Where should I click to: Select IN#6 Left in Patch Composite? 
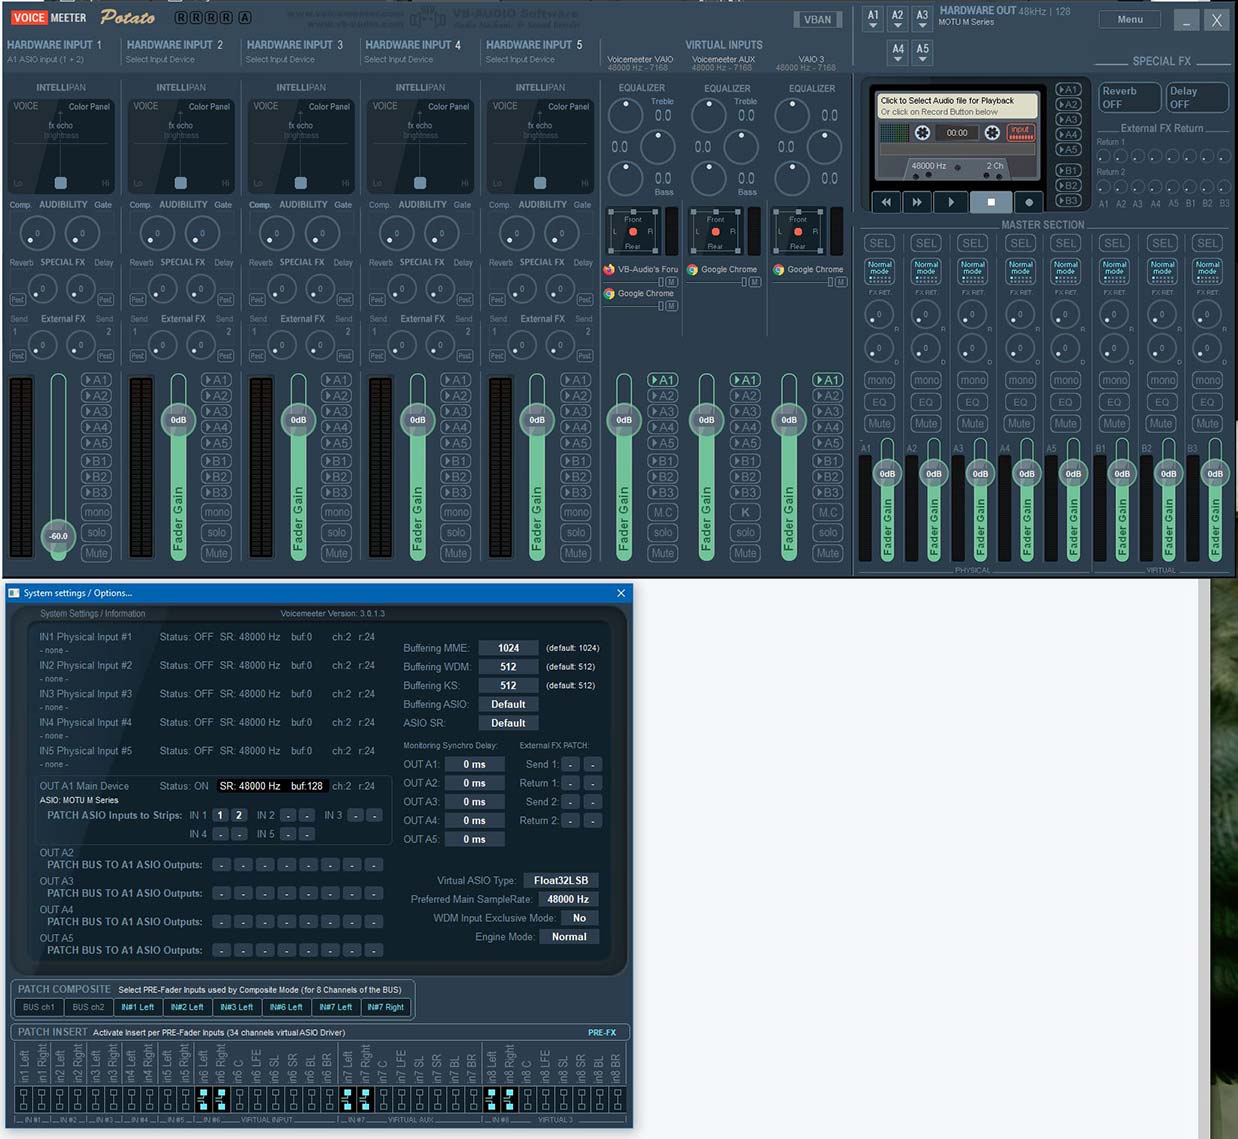[x=286, y=1007]
